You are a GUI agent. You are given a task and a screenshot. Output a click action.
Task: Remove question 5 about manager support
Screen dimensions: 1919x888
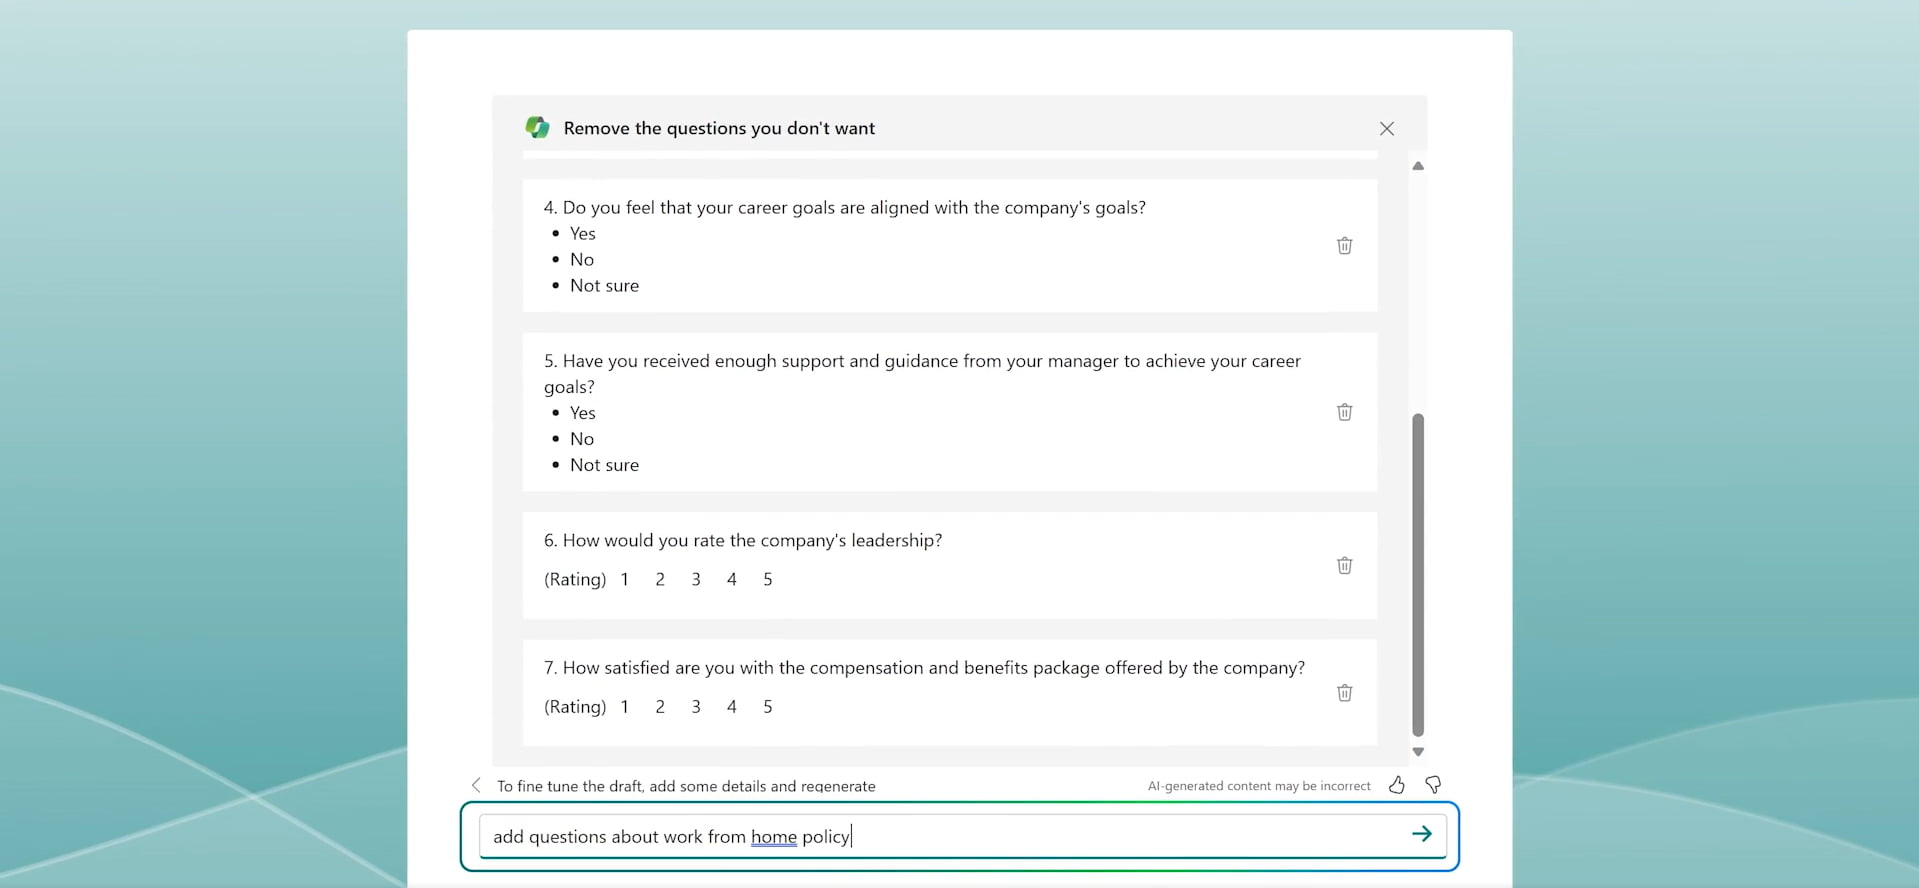(1344, 412)
